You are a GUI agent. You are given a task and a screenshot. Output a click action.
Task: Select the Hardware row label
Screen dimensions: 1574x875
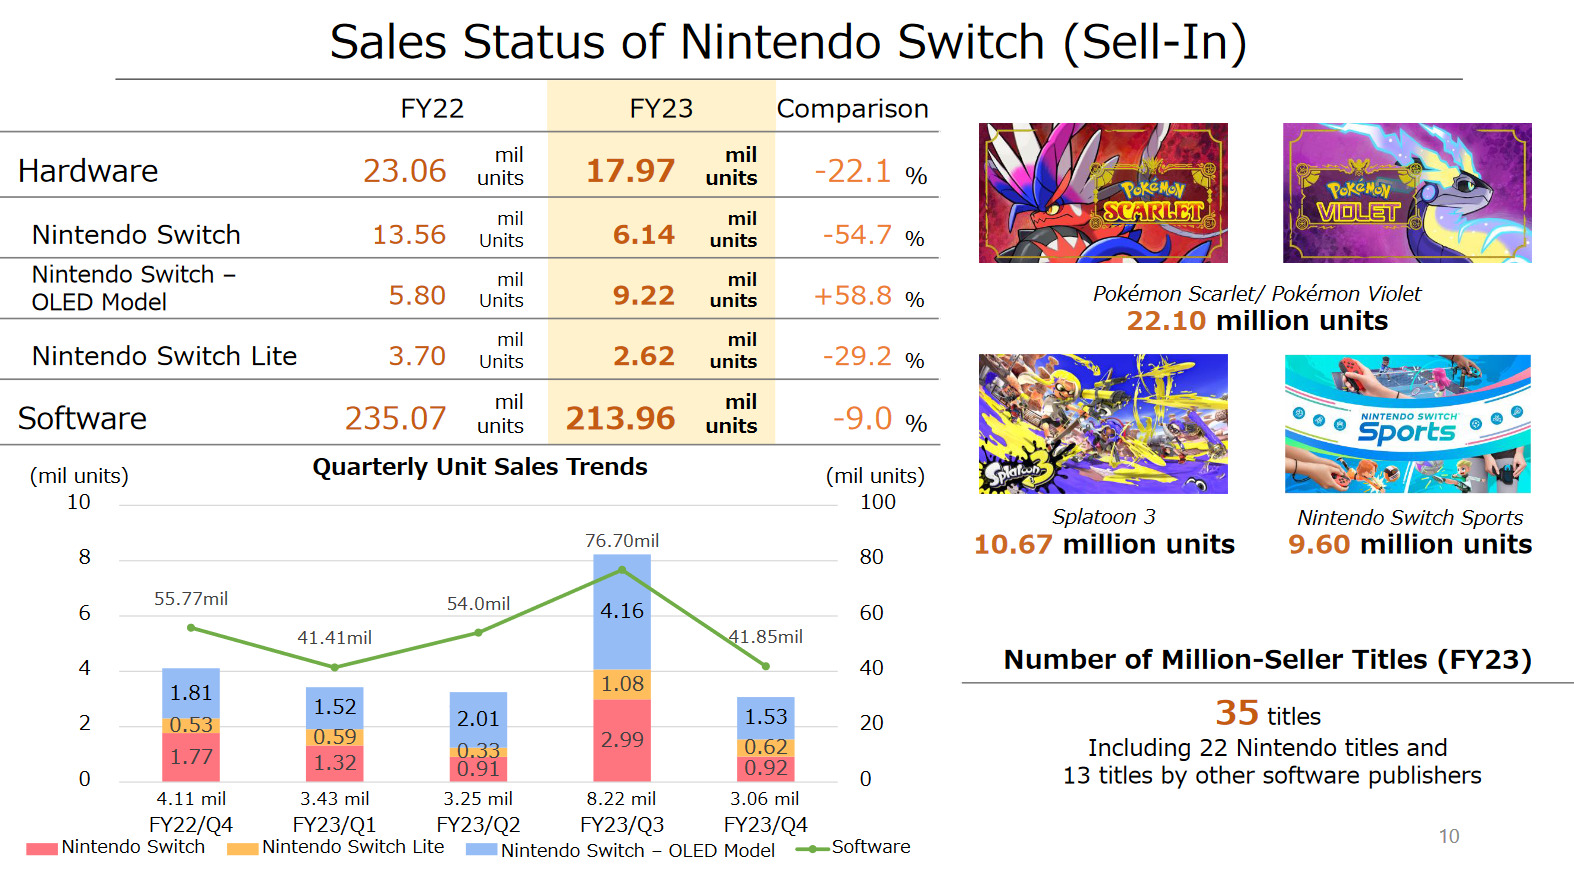88,171
